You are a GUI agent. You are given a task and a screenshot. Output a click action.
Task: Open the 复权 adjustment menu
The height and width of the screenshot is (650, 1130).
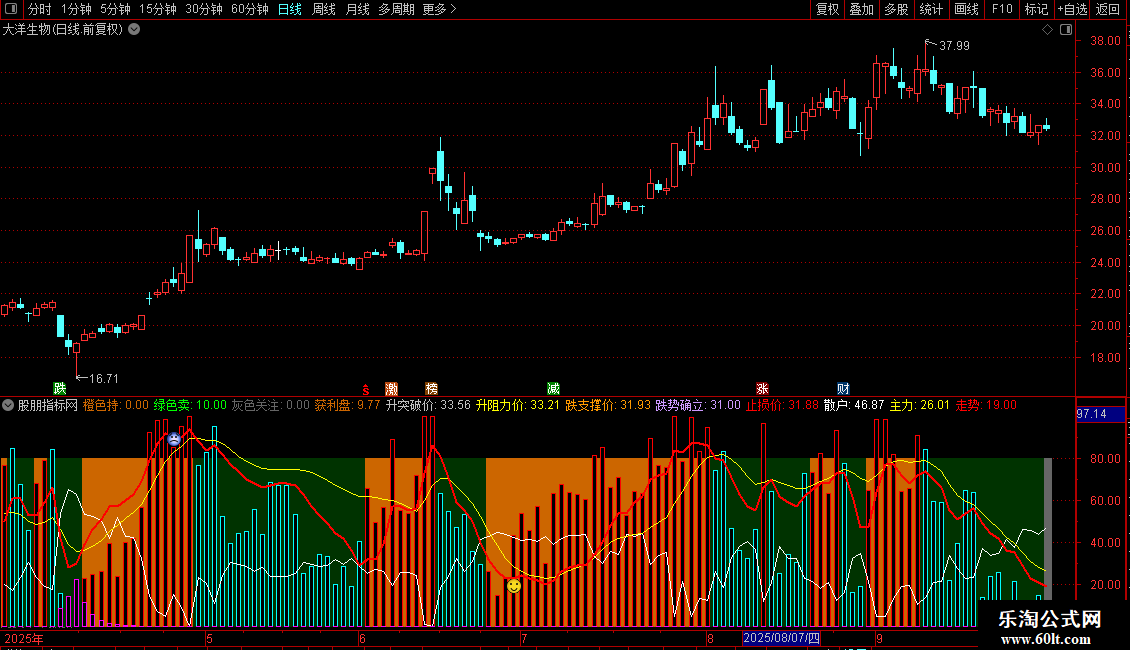(827, 9)
